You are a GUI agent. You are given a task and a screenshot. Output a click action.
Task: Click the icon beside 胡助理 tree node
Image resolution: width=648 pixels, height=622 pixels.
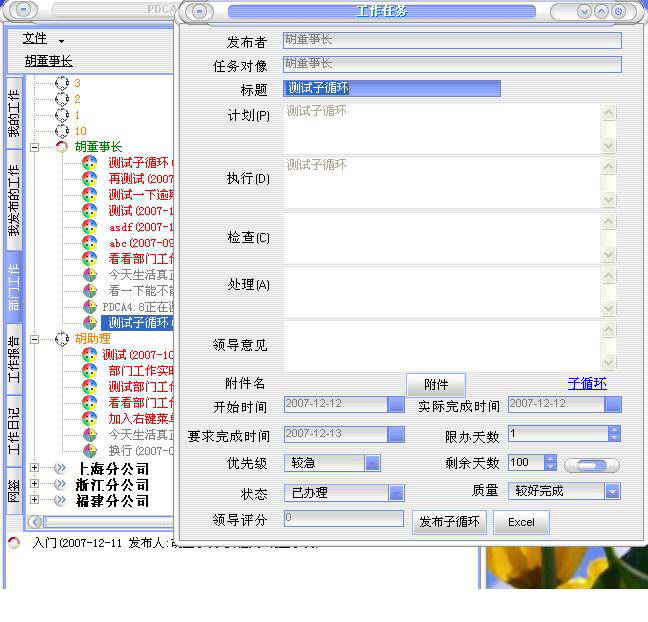coord(62,339)
